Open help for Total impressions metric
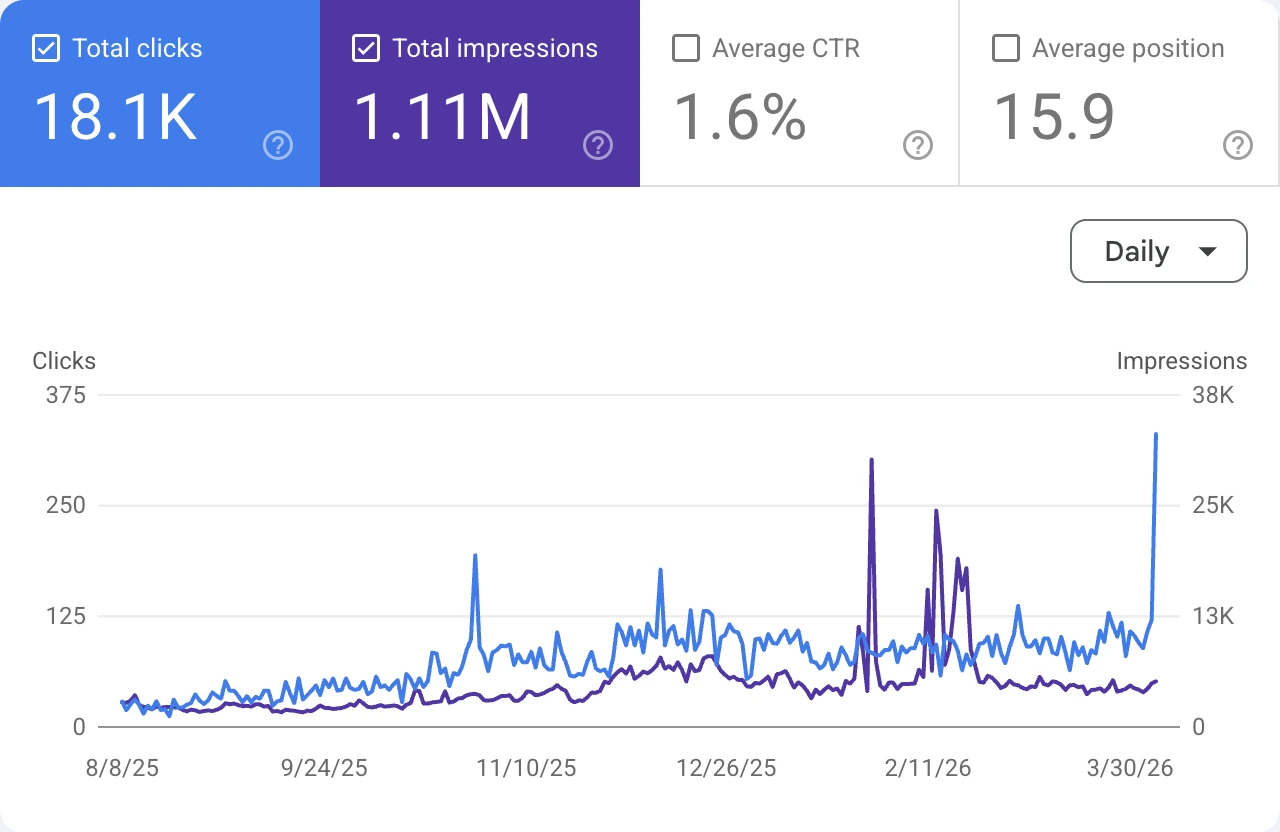 click(x=598, y=146)
